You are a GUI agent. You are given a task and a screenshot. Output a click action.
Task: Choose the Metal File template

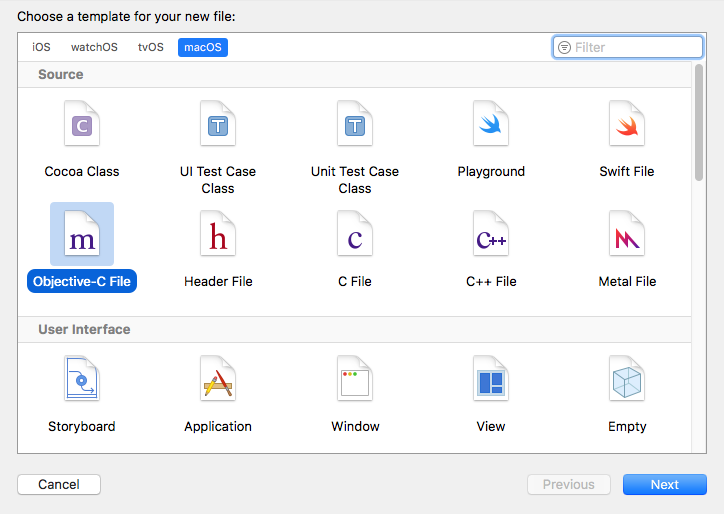coord(627,236)
